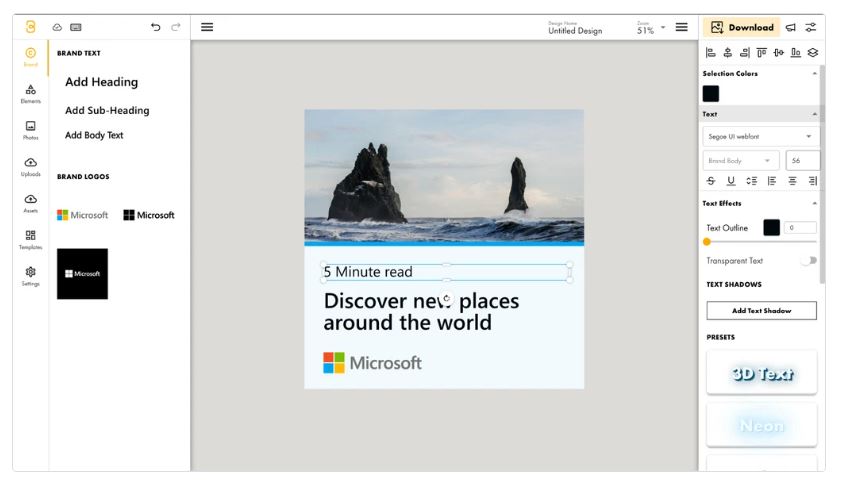Open the adjustment sliders settings icon

[811, 27]
